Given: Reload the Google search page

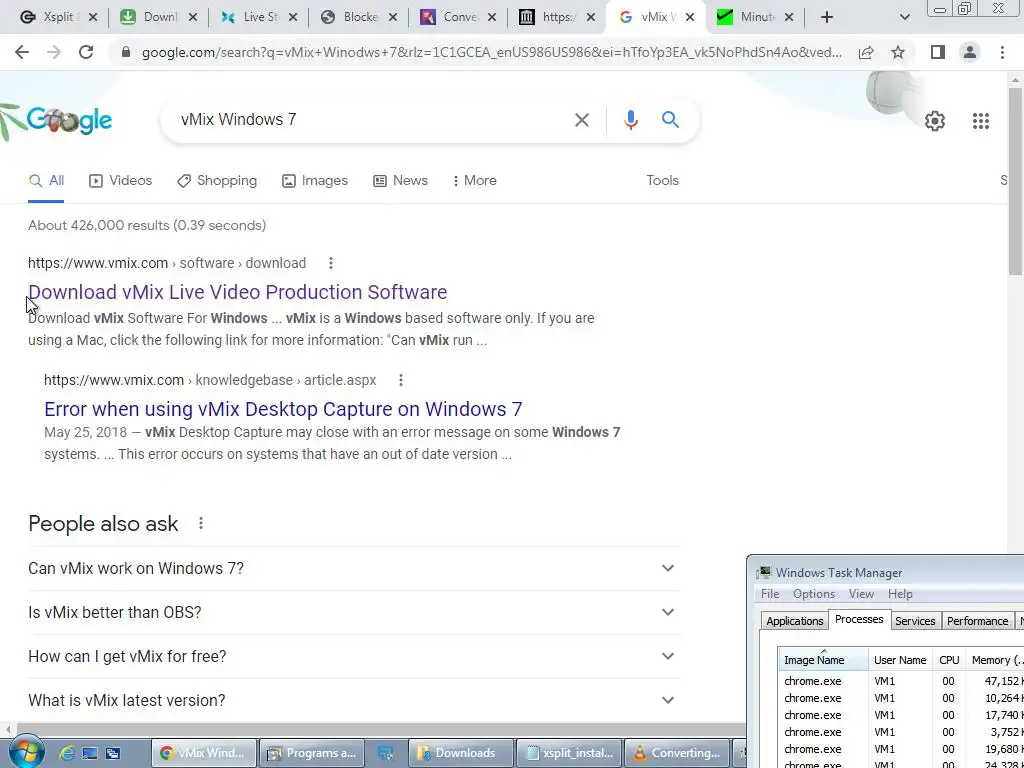Looking at the screenshot, I should [86, 52].
